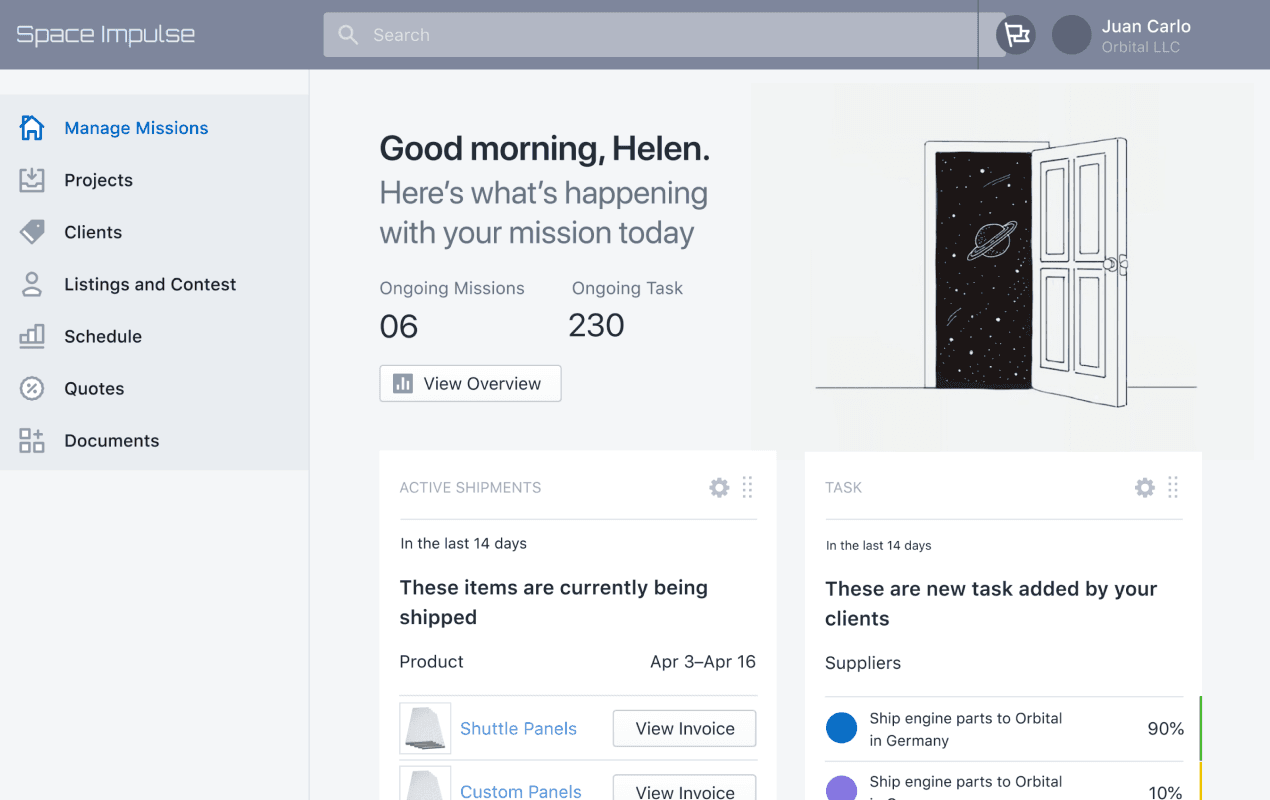Screen dimensions: 1270x800
Task: Select Manage Missions in the sidebar
Action: click(x=136, y=128)
